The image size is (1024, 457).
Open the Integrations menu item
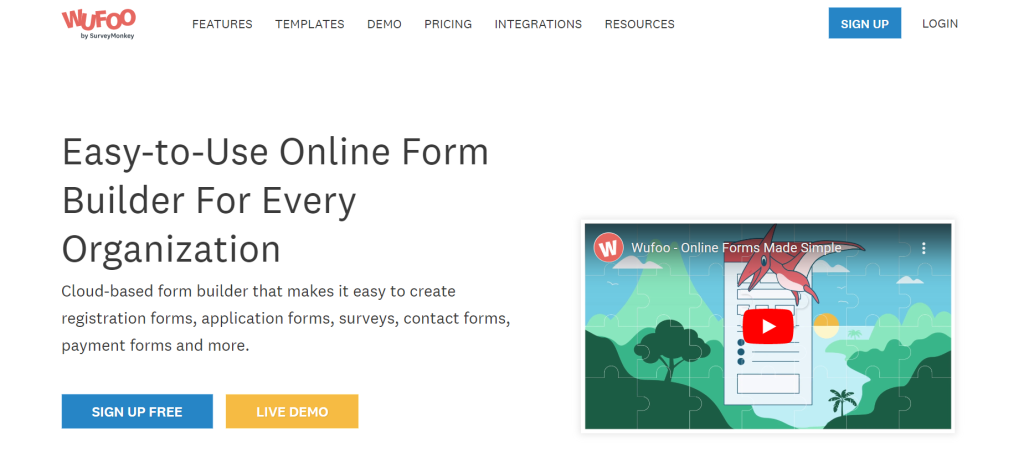(x=538, y=24)
